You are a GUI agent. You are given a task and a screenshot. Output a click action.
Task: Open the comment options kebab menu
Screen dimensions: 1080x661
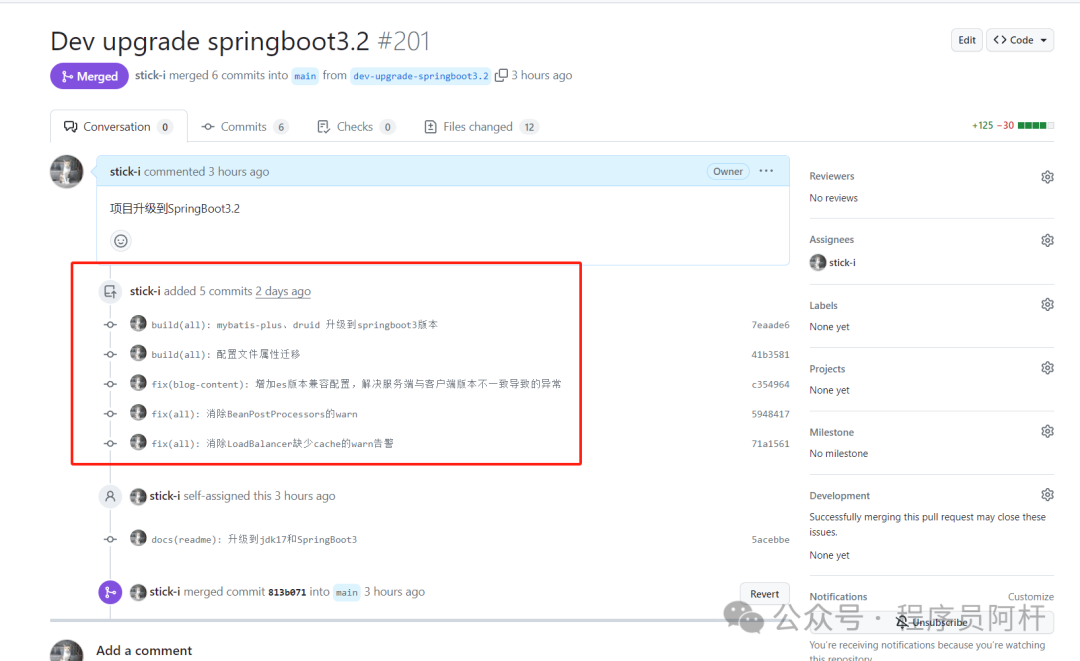pos(766,171)
